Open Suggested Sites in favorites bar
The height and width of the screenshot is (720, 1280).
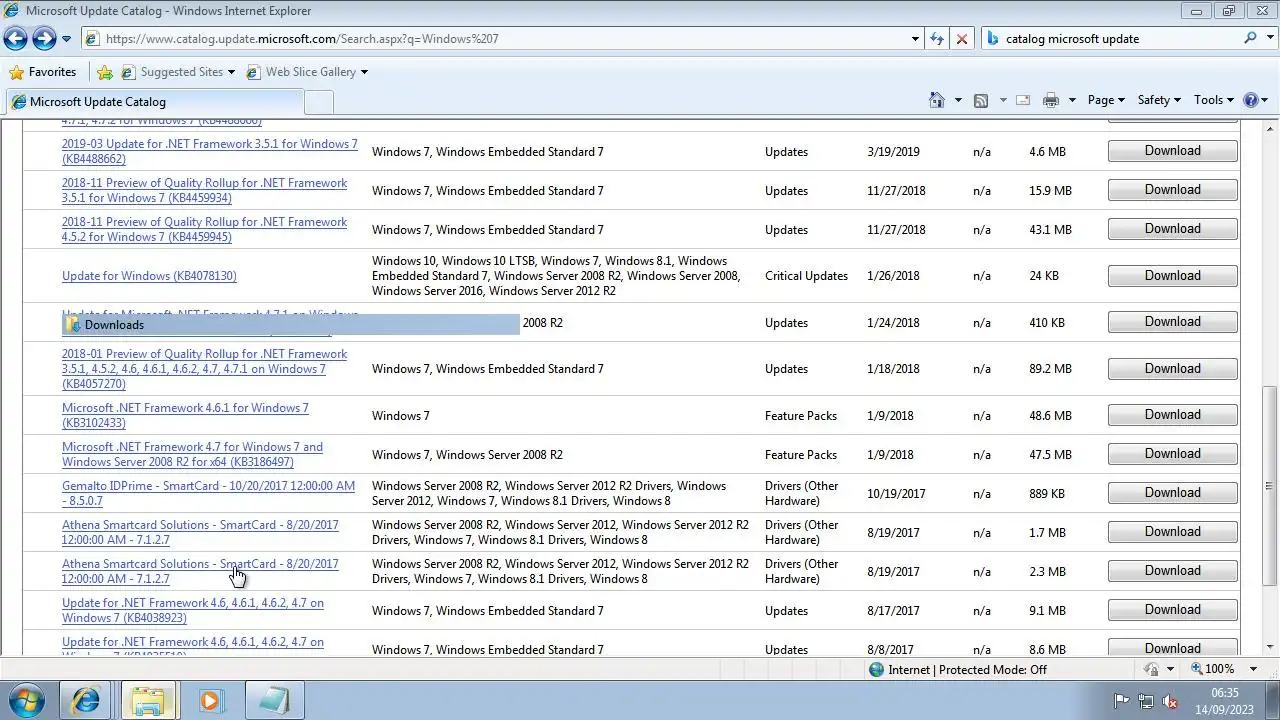click(178, 72)
